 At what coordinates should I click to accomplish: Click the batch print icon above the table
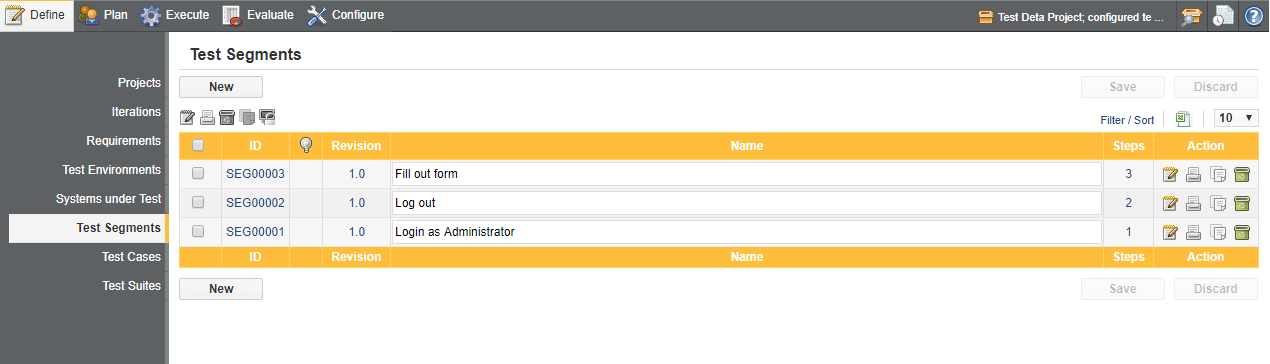point(207,118)
